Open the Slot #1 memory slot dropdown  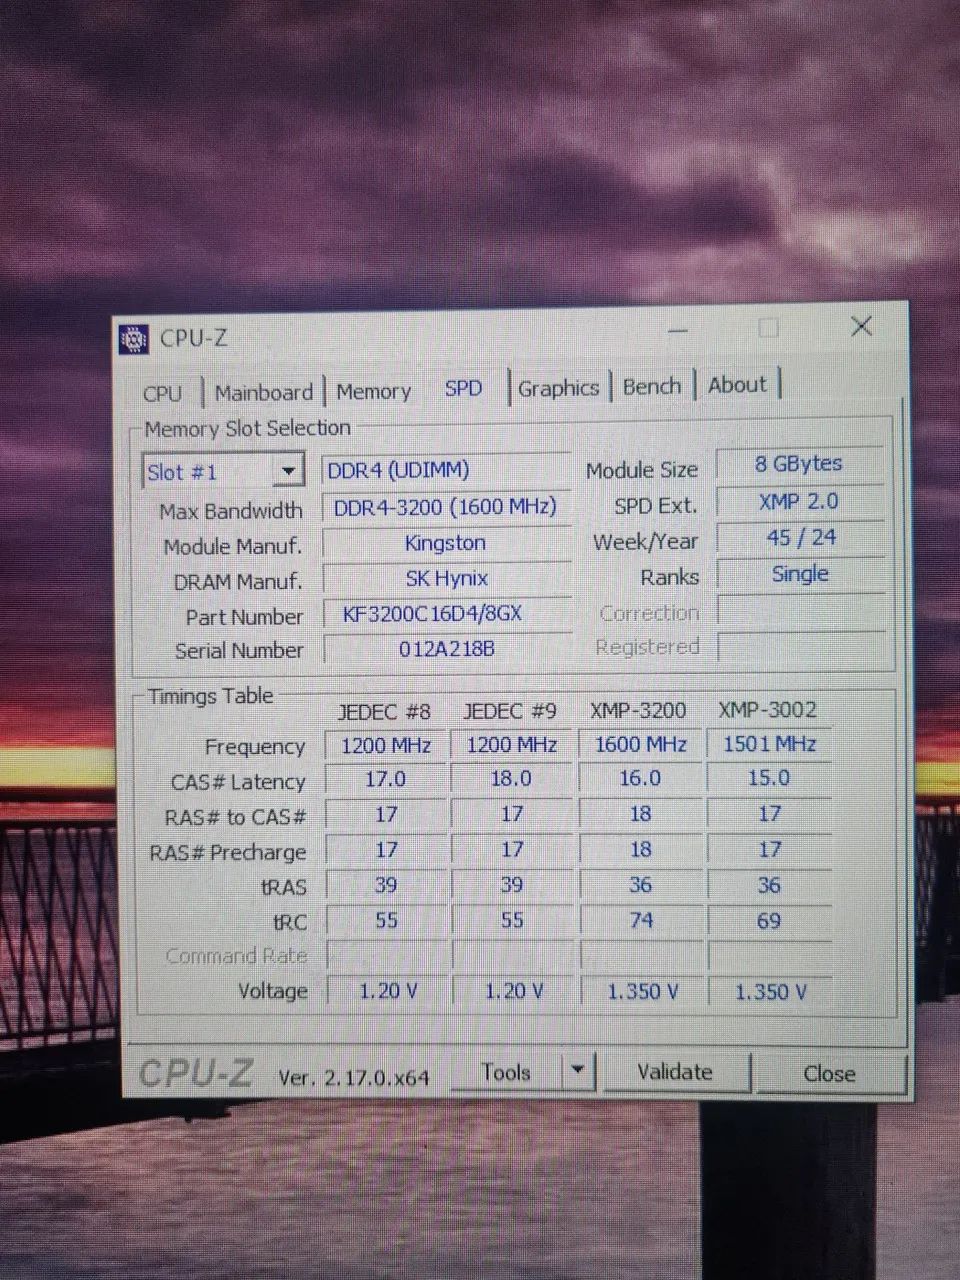pyautogui.click(x=288, y=470)
